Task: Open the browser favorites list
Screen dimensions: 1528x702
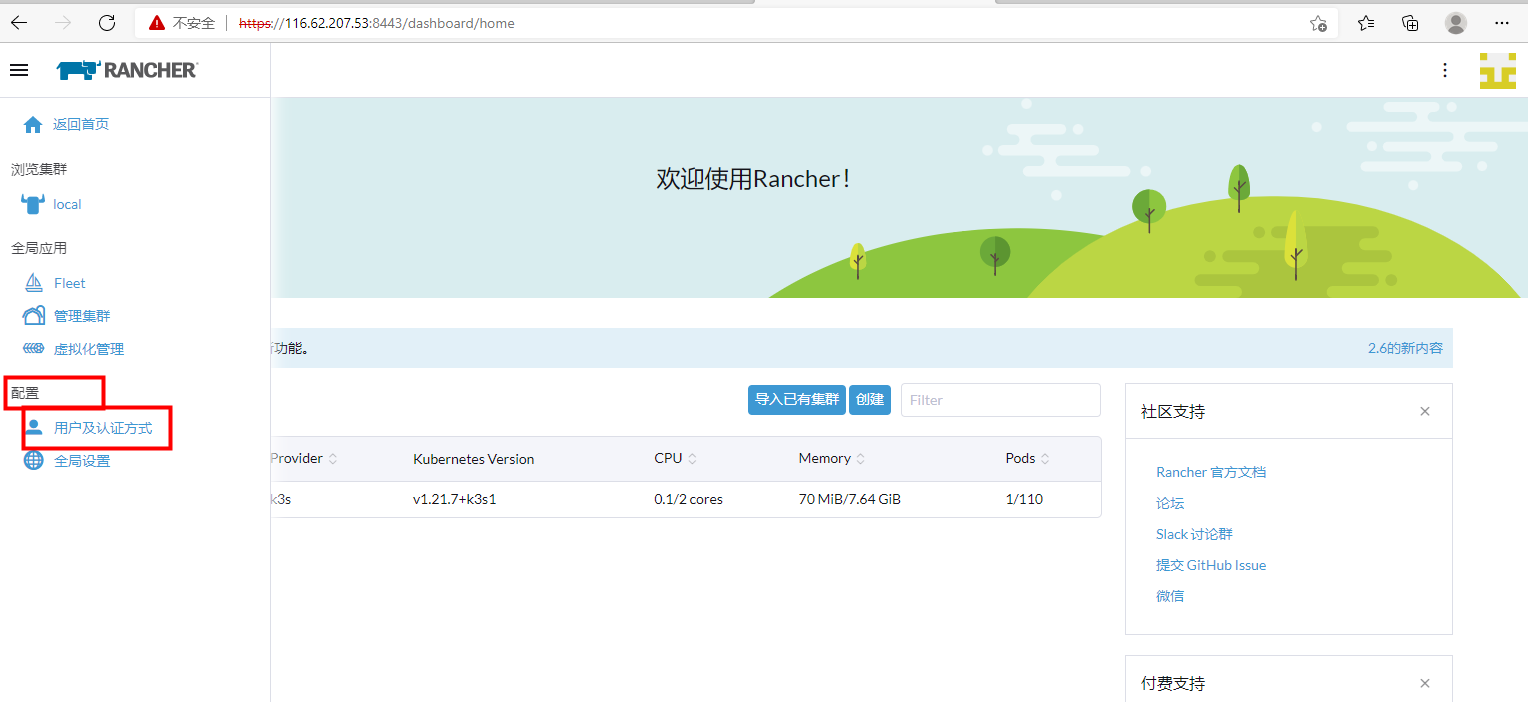Action: [1366, 23]
